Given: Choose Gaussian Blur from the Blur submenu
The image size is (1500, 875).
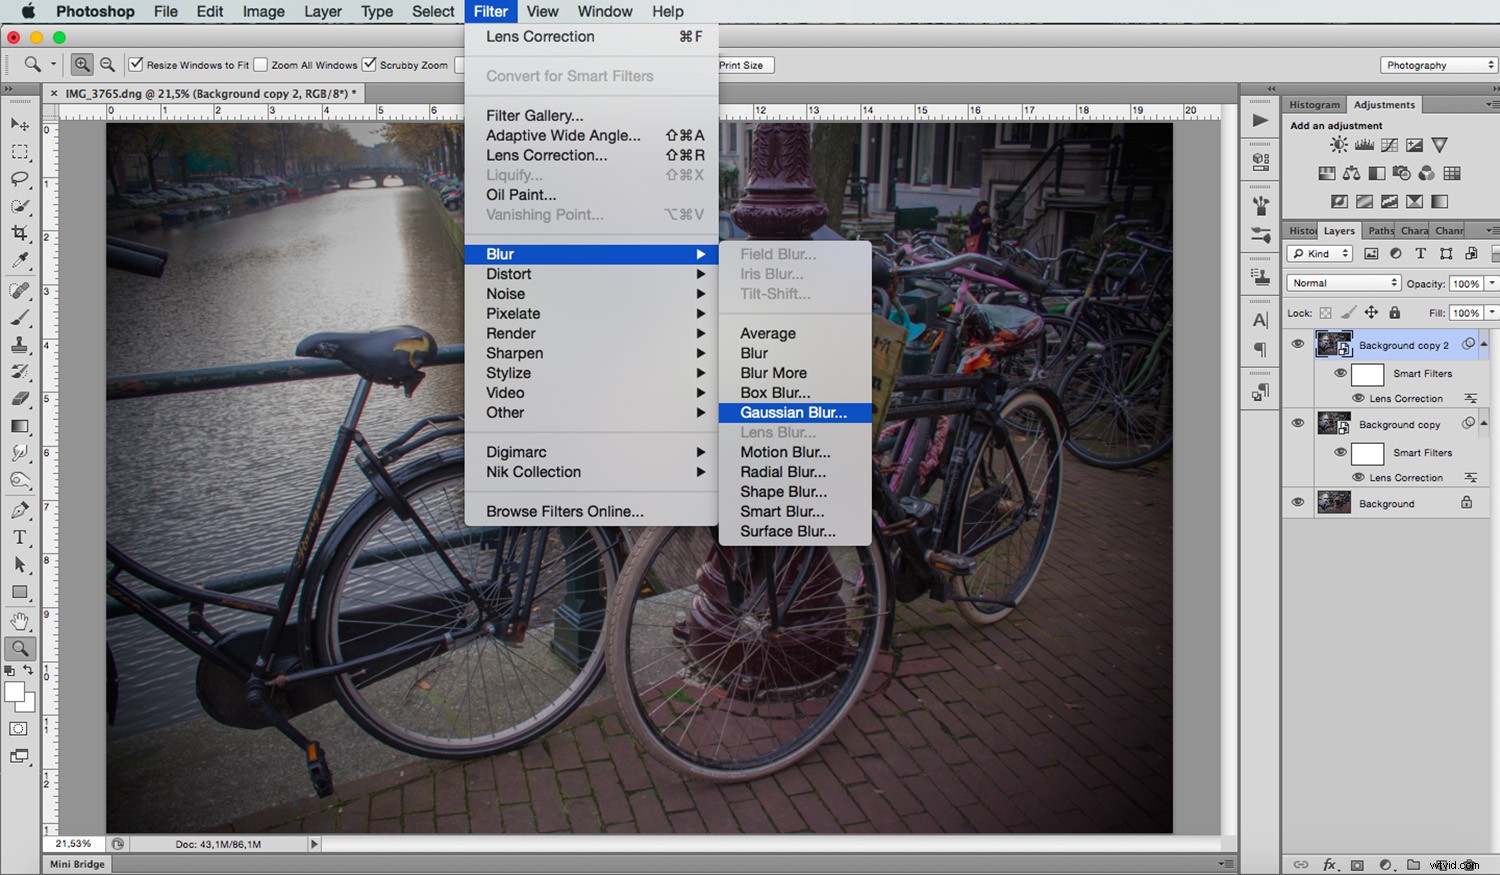Looking at the screenshot, I should (x=793, y=412).
